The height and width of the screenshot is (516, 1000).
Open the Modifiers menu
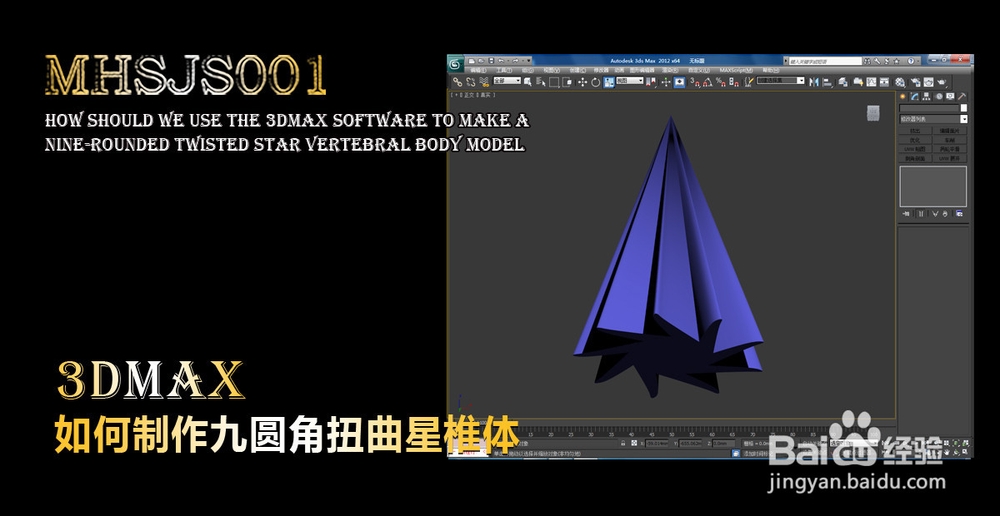pyautogui.click(x=601, y=70)
